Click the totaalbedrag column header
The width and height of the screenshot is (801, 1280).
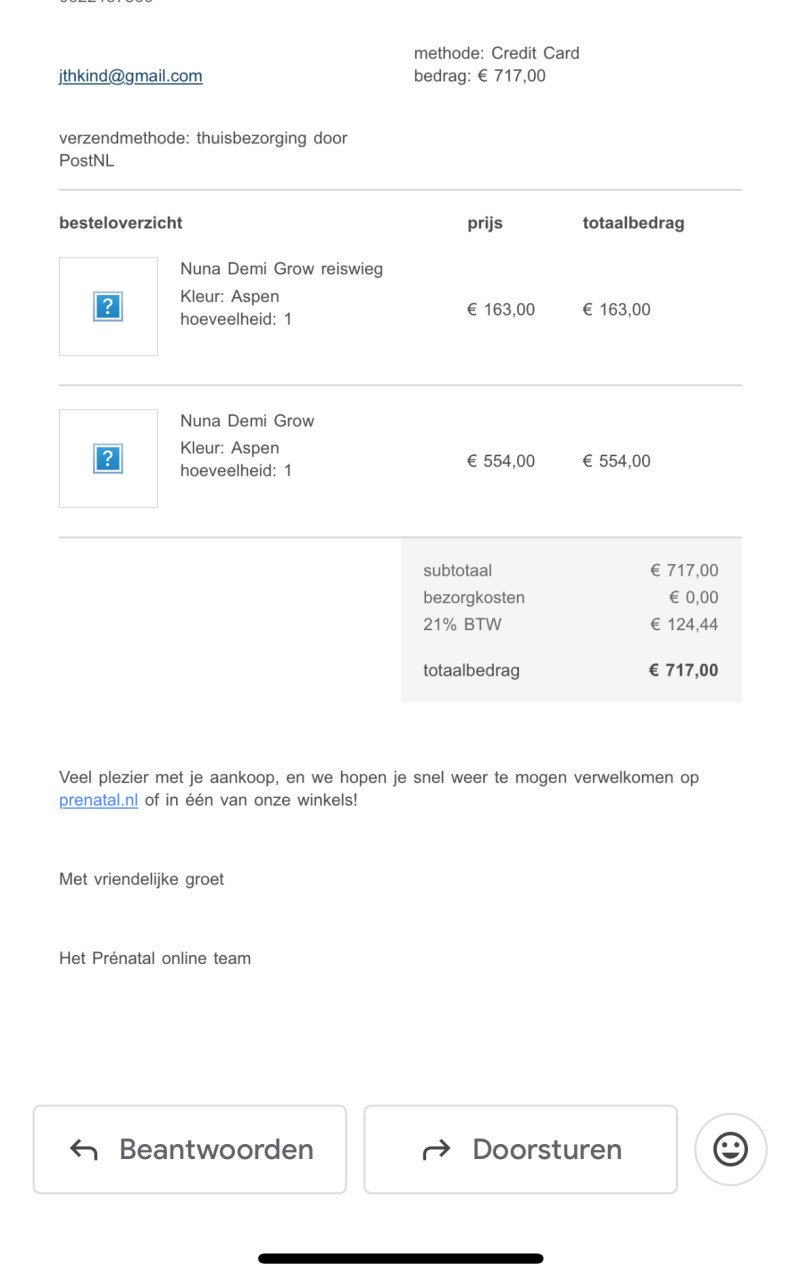[x=634, y=223]
